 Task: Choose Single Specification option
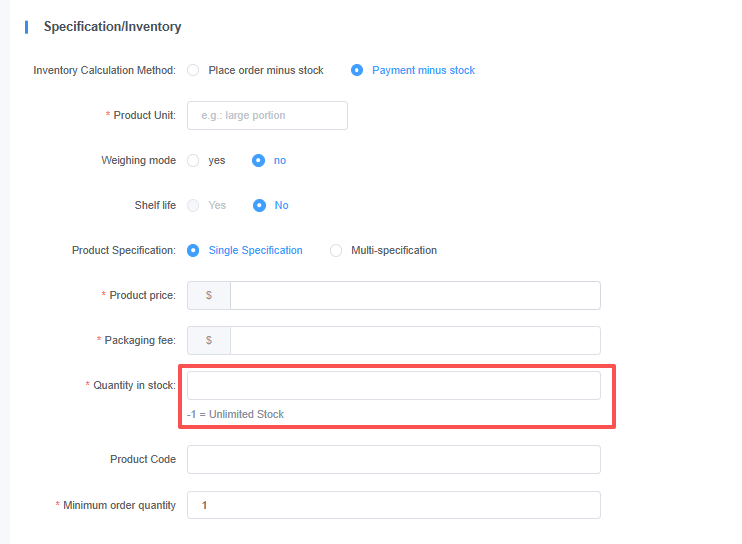pyautogui.click(x=194, y=251)
